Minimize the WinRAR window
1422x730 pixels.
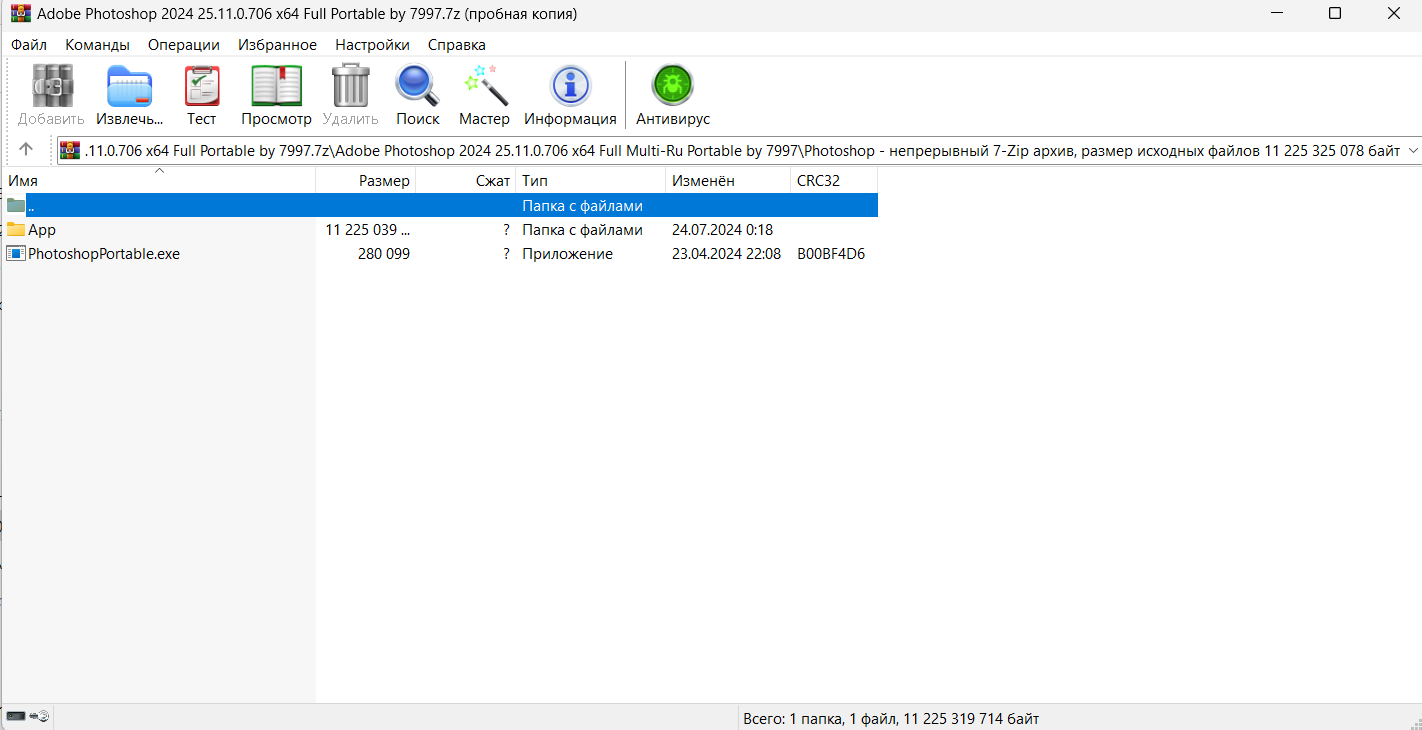(1278, 14)
